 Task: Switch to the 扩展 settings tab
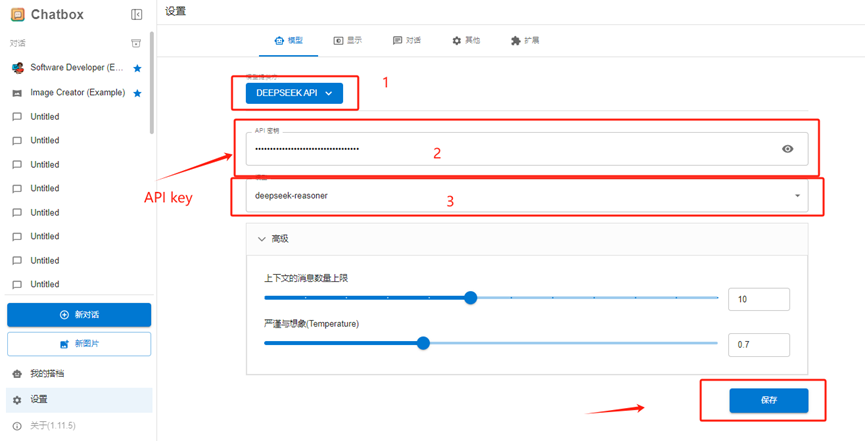525,40
